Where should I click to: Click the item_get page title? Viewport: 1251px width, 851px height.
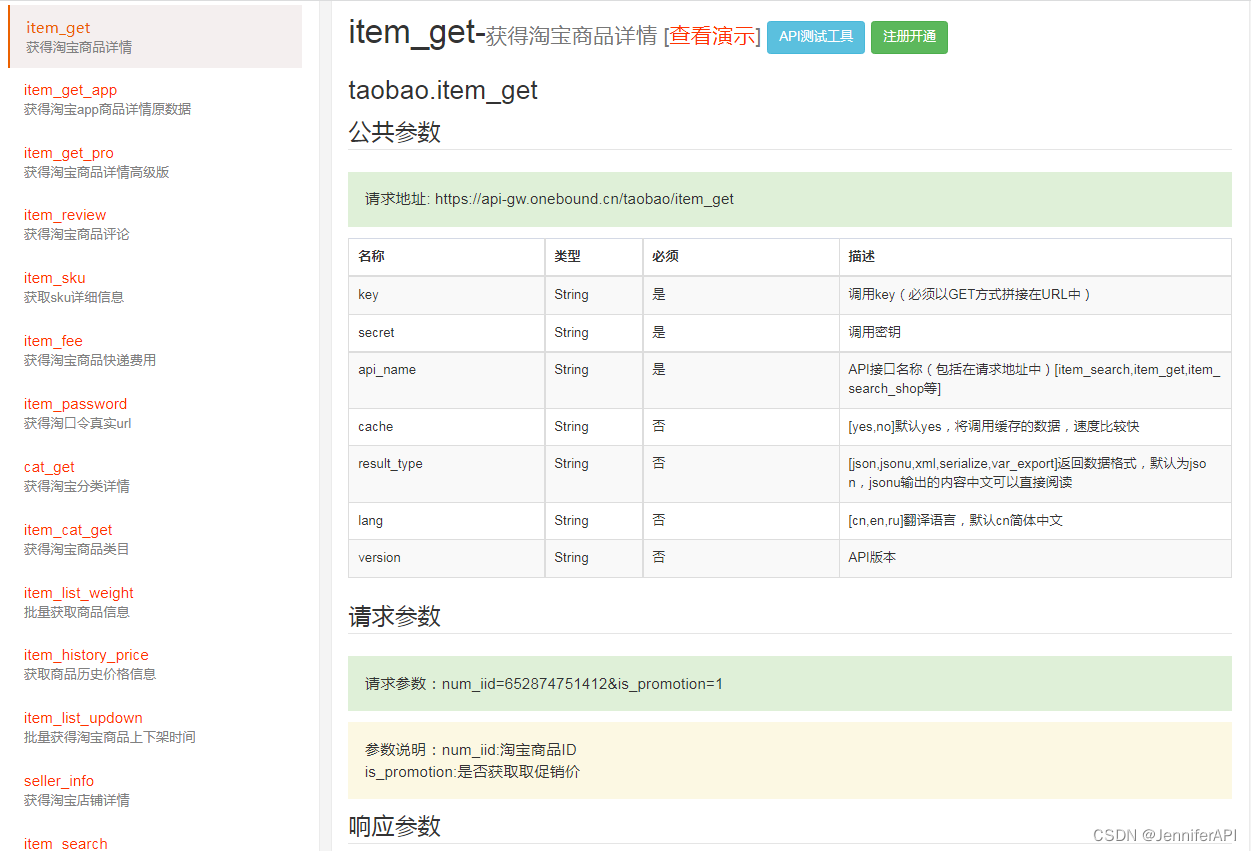411,32
